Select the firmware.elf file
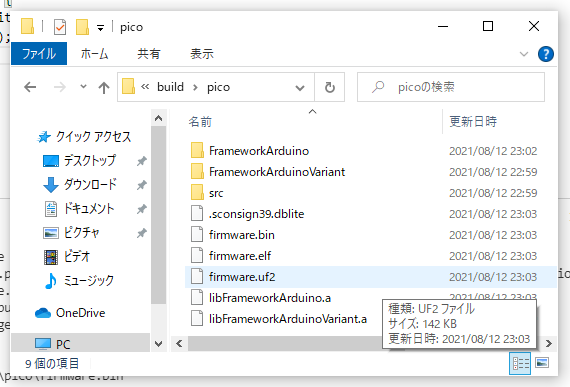This screenshot has width=570, height=387. pyautogui.click(x=240, y=256)
